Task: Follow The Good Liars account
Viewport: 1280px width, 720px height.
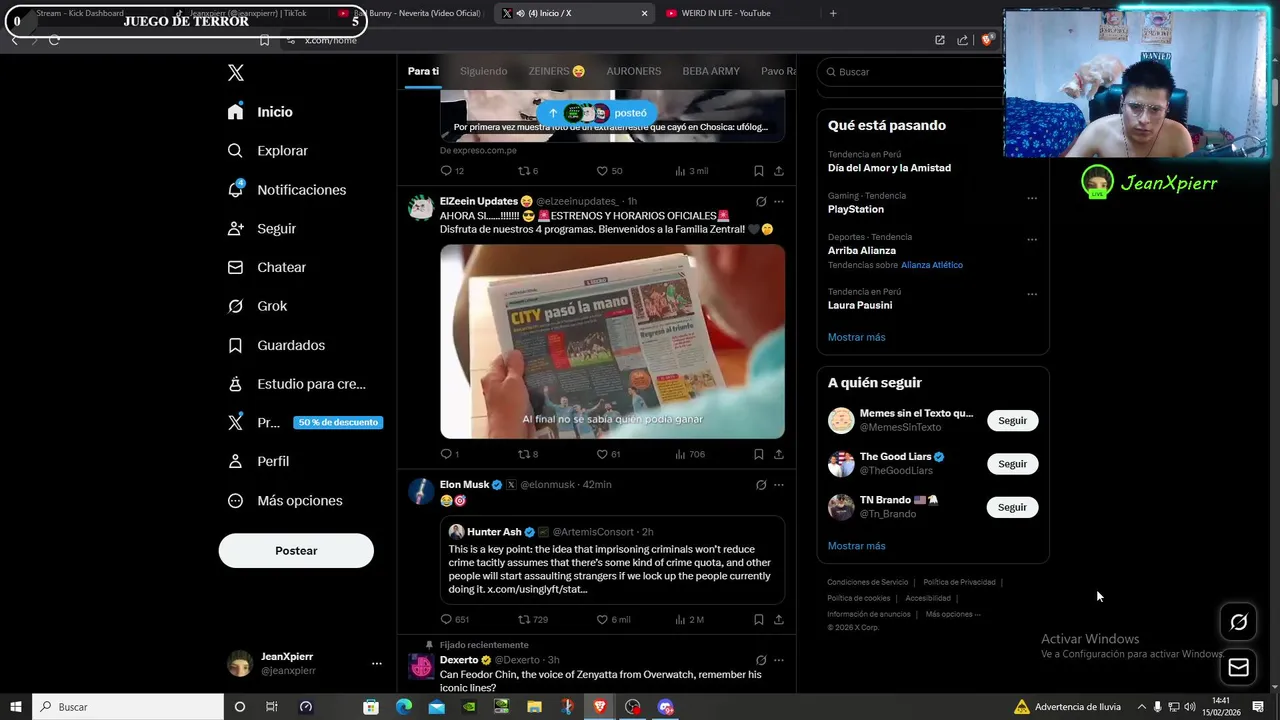Action: pyautogui.click(x=1012, y=464)
